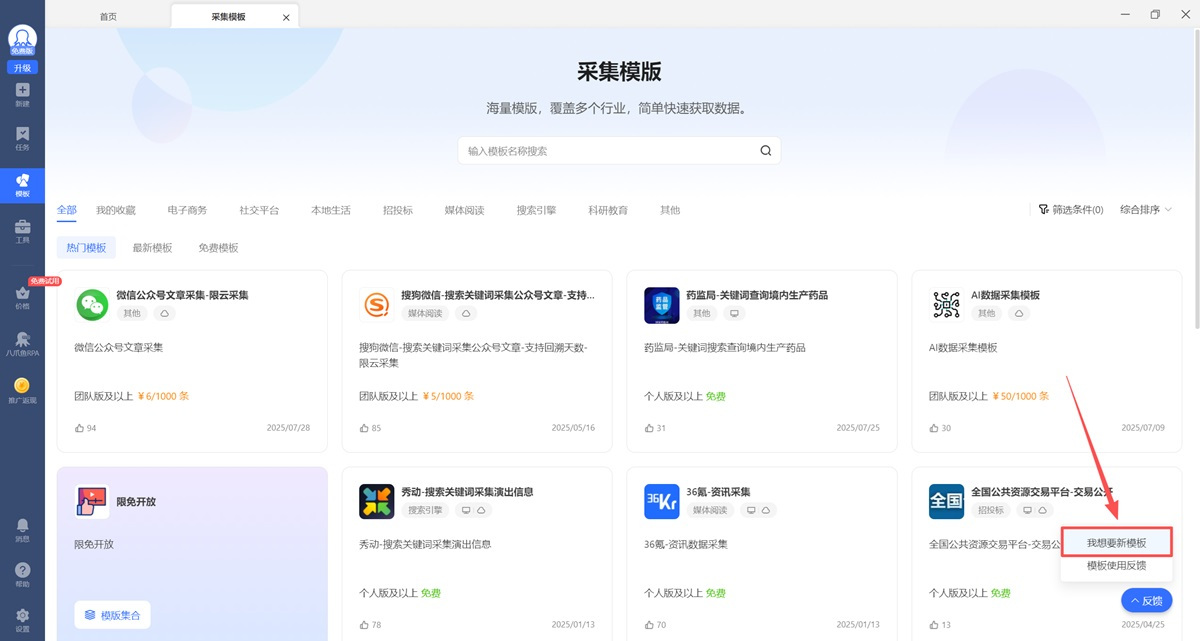The width and height of the screenshot is (1200, 641).
Task: Select 我想要新模板 menu entry
Action: coord(1116,542)
